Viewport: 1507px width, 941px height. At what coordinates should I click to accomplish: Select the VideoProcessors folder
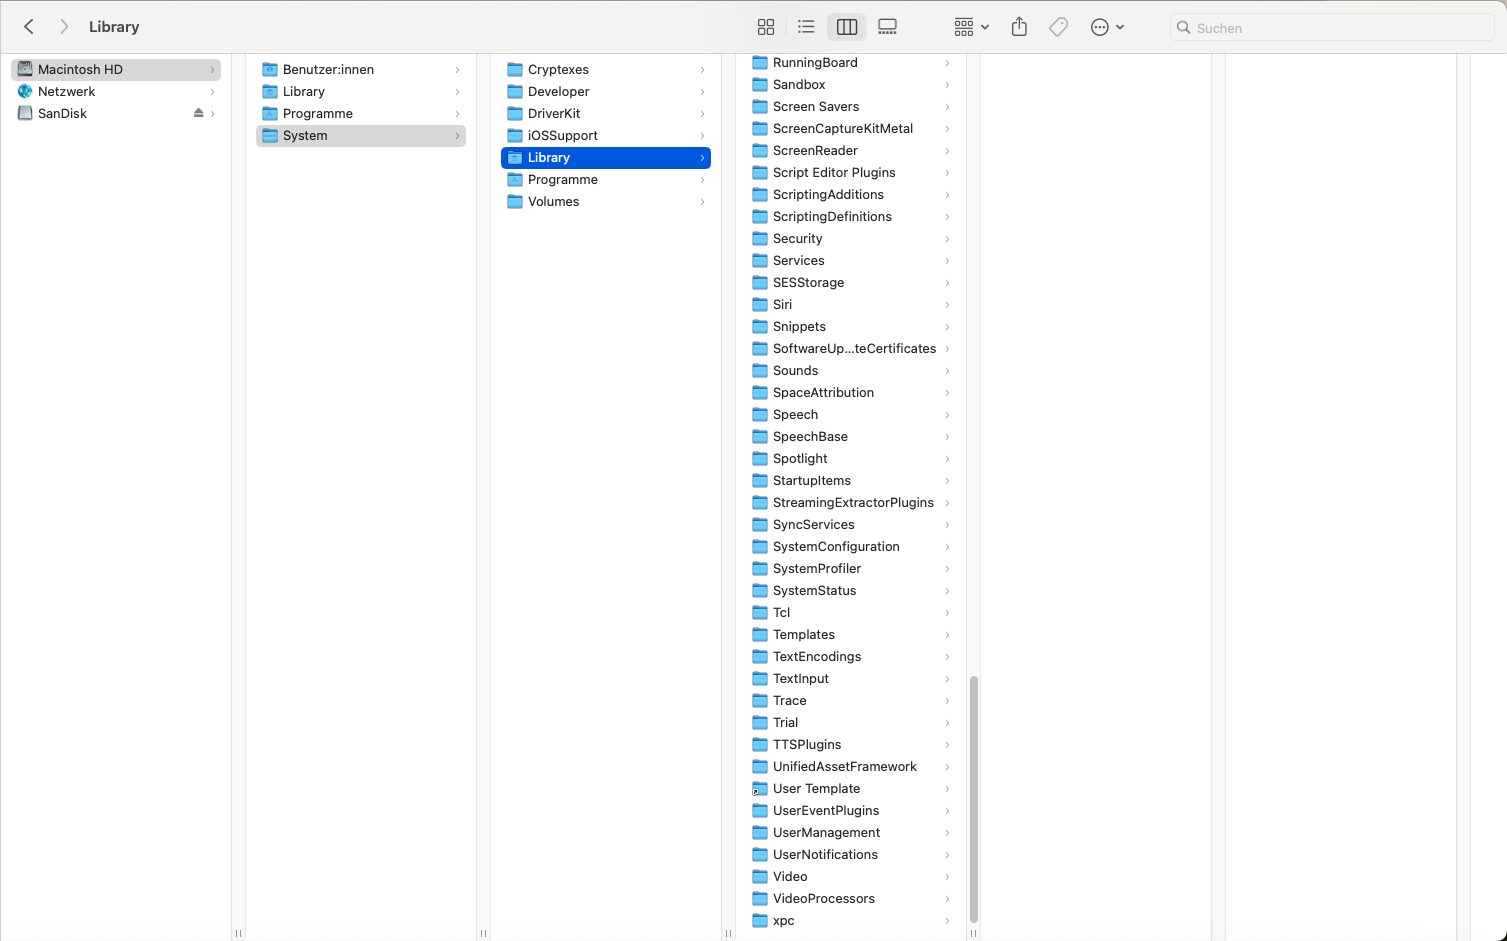(851, 898)
